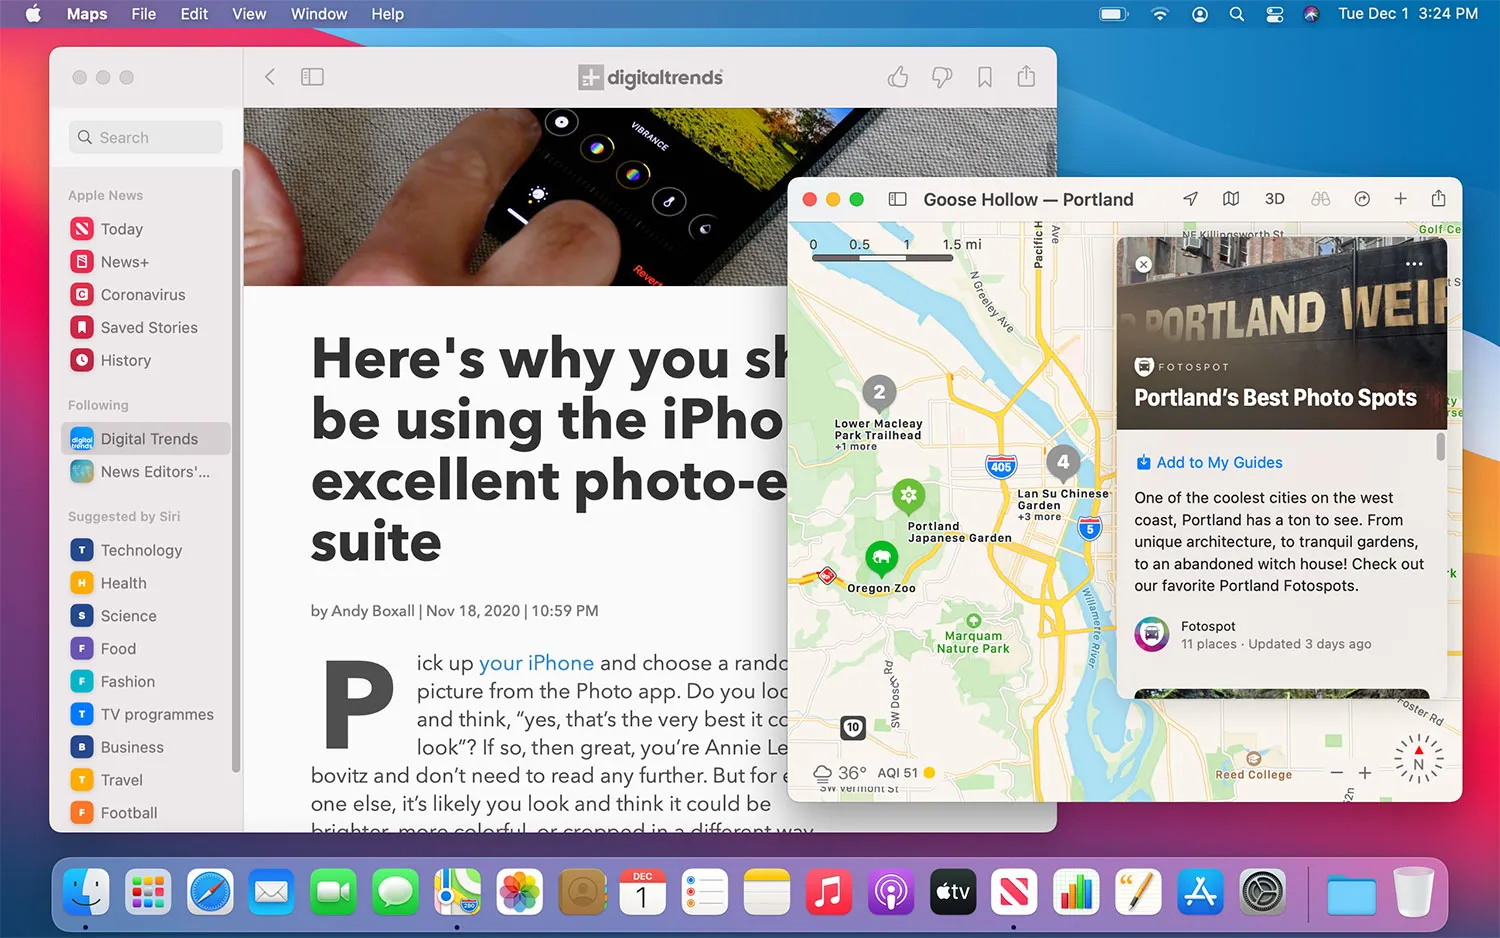Viewport: 1500px width, 938px height.
Task: Click the current location arrow in Maps
Action: pos(1190,198)
